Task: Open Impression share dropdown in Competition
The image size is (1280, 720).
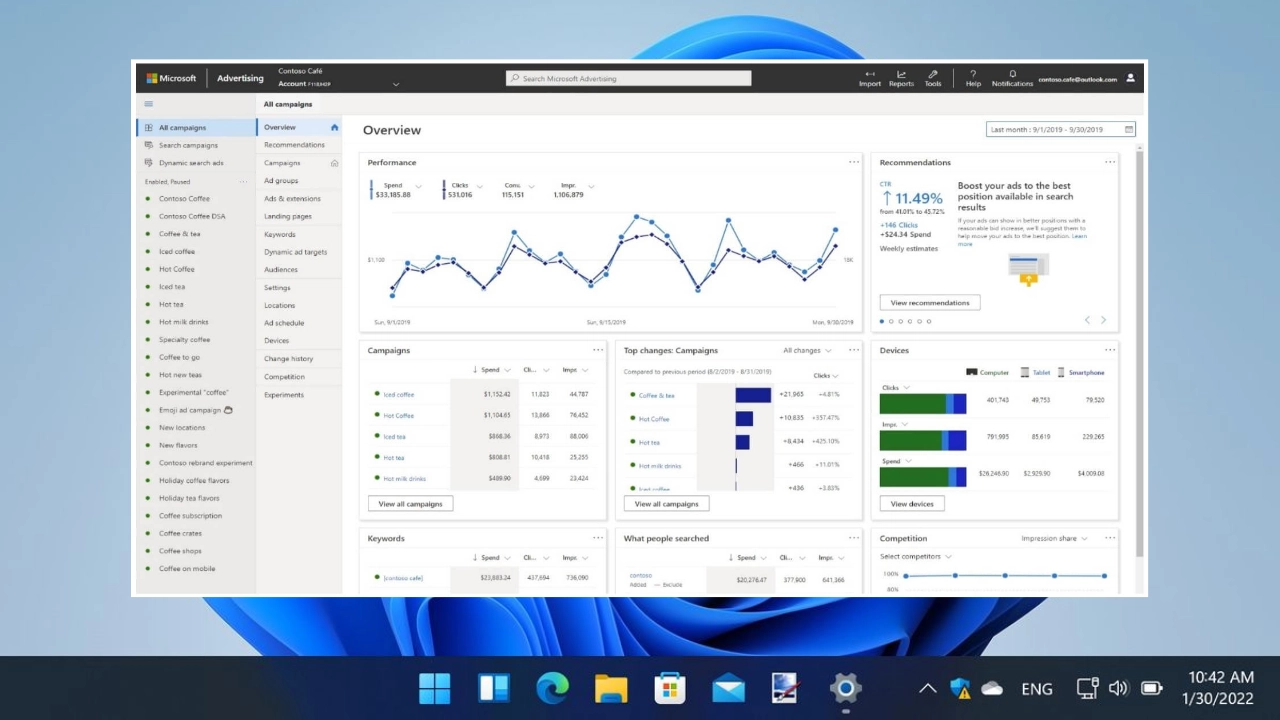Action: (x=1054, y=538)
